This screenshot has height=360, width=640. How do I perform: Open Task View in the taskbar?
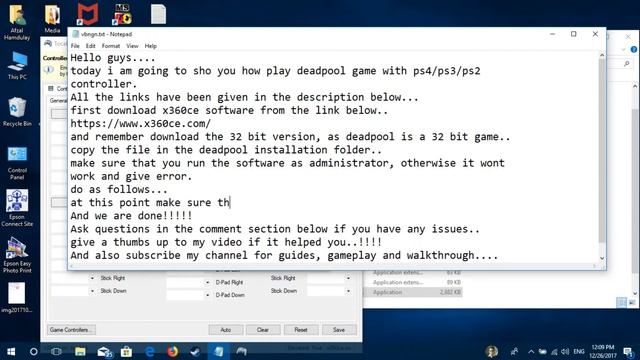(56, 351)
